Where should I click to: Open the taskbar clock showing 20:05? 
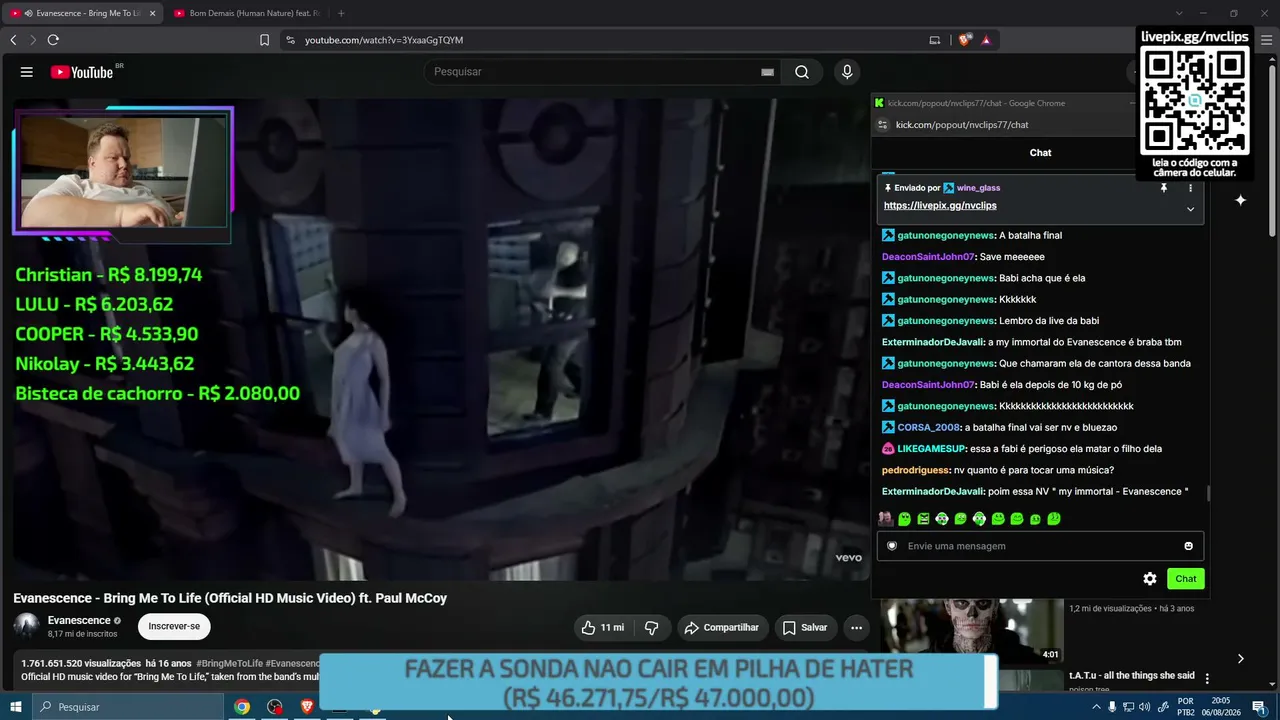(1222, 707)
